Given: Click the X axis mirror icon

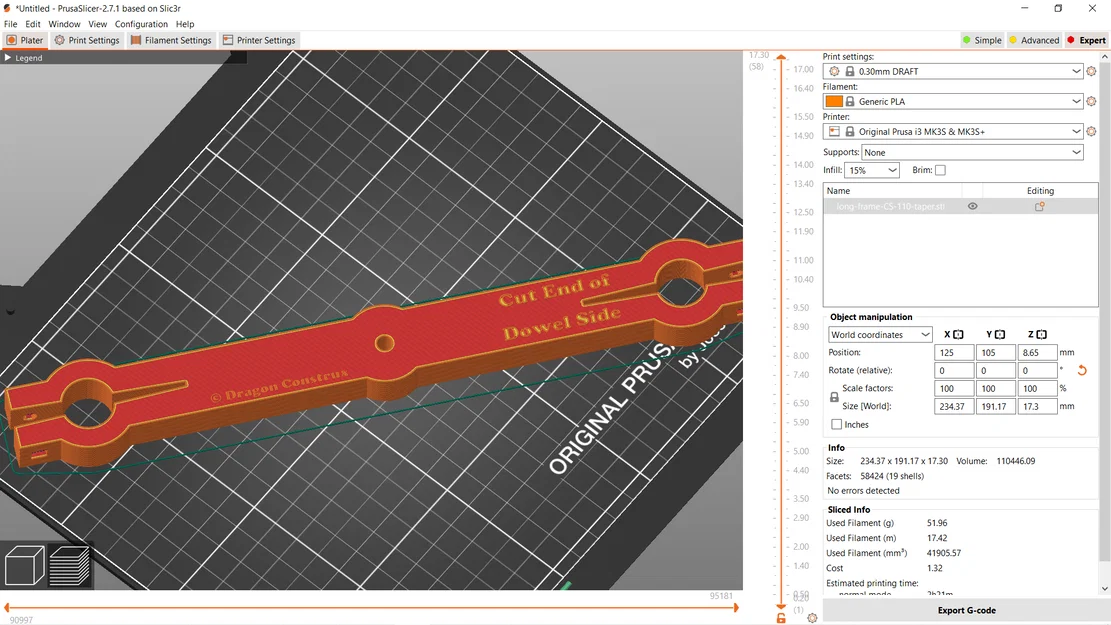Looking at the screenshot, I should (958, 334).
